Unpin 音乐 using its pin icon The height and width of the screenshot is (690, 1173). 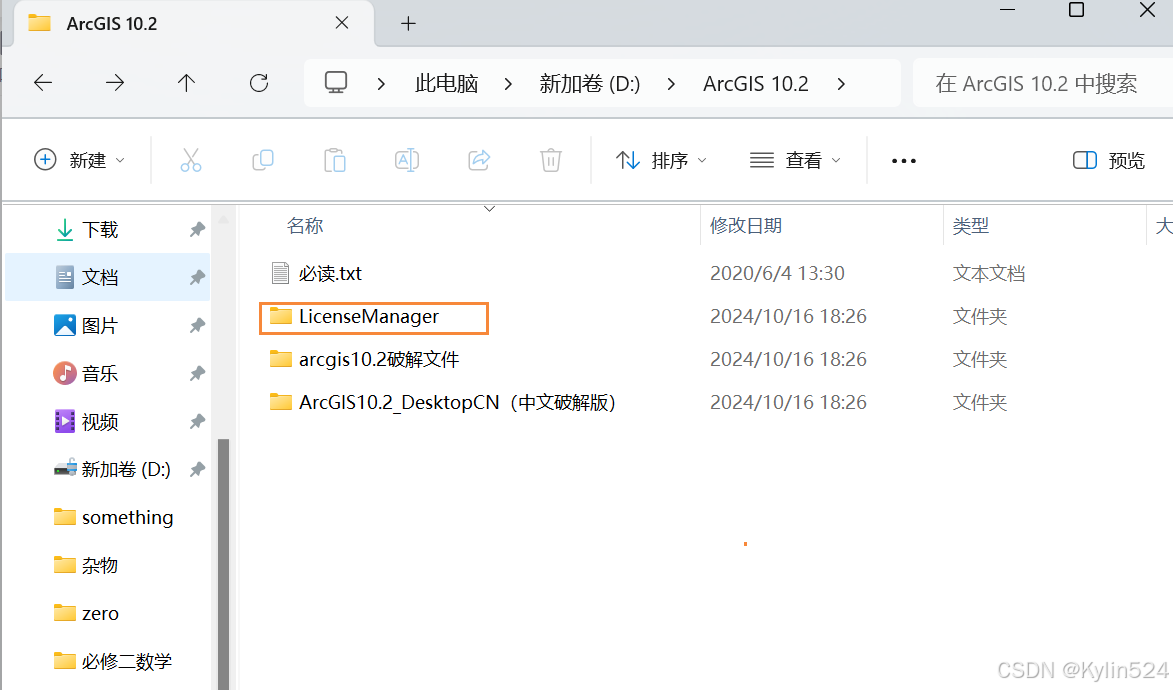tap(197, 373)
